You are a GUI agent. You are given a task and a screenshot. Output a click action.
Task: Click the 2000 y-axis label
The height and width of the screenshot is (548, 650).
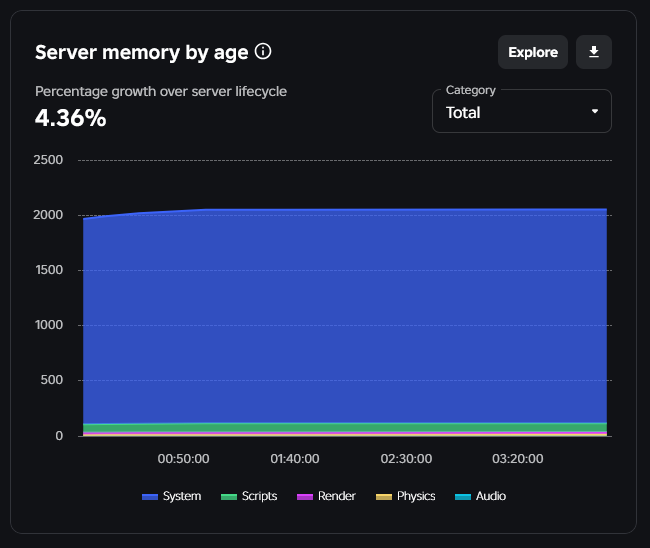[48, 215]
